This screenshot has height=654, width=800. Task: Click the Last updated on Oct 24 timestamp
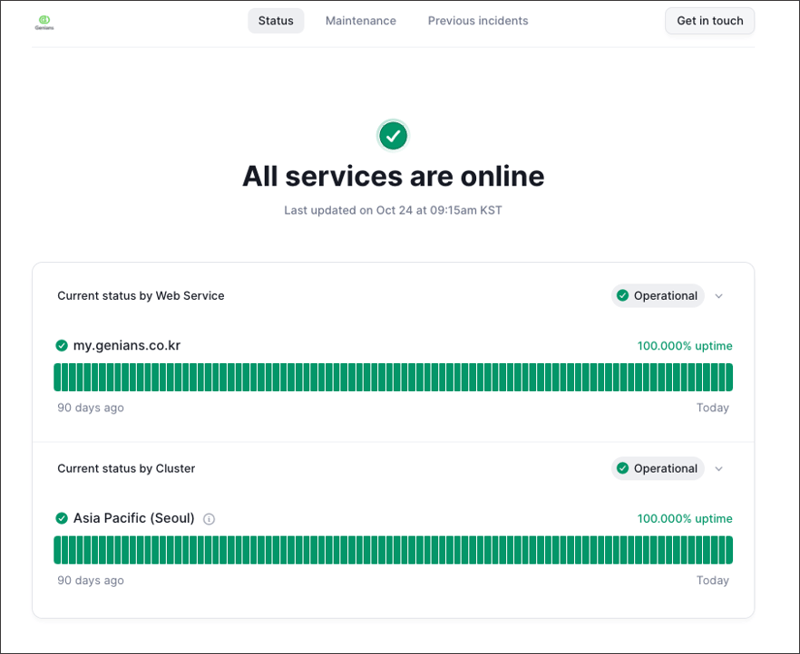393,210
